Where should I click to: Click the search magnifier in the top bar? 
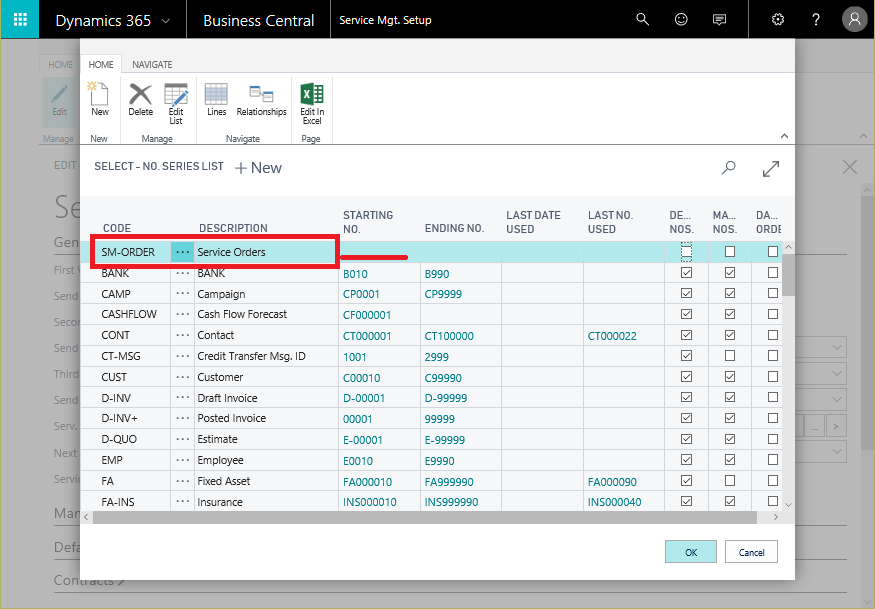click(x=642, y=20)
